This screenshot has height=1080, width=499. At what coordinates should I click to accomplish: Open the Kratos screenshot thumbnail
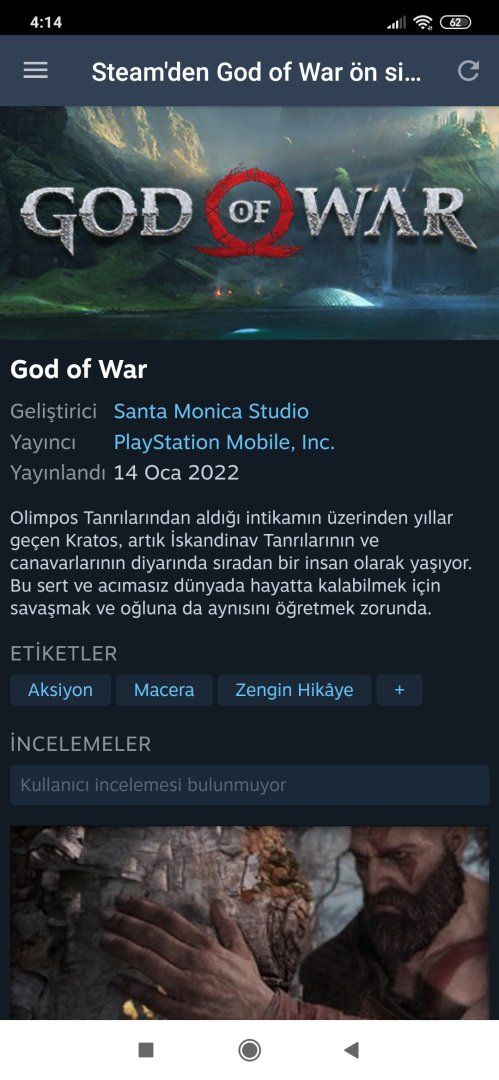click(250, 923)
